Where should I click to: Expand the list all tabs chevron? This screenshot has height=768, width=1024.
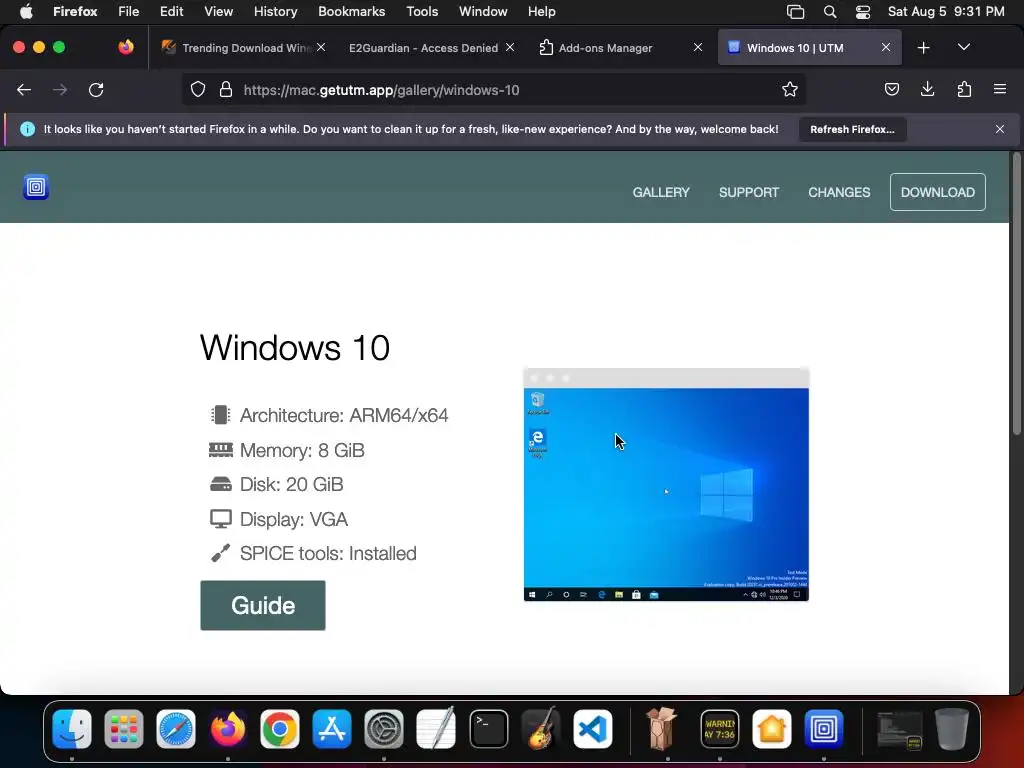pos(964,47)
